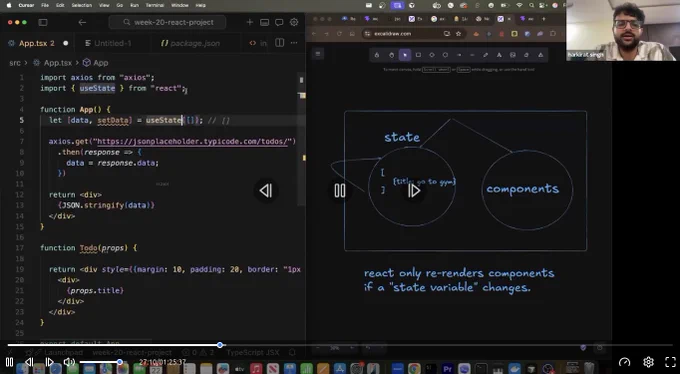Split the editor with the split icon
Image resolution: width=680 pixels, height=374 pixels.
tap(280, 43)
